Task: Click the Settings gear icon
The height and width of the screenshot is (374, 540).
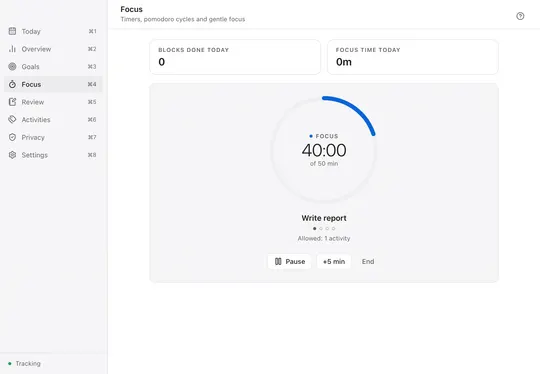Action: click(12, 155)
